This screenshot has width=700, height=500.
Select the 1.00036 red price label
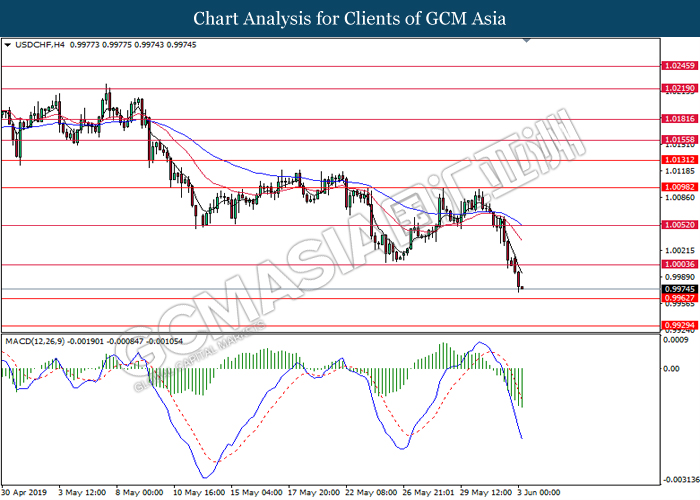(x=677, y=265)
